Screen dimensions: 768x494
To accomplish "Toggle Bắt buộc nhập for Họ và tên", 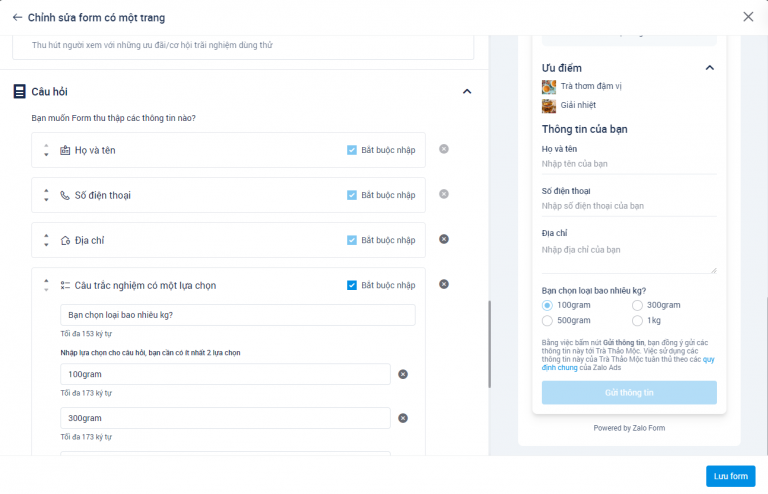I will [352, 150].
